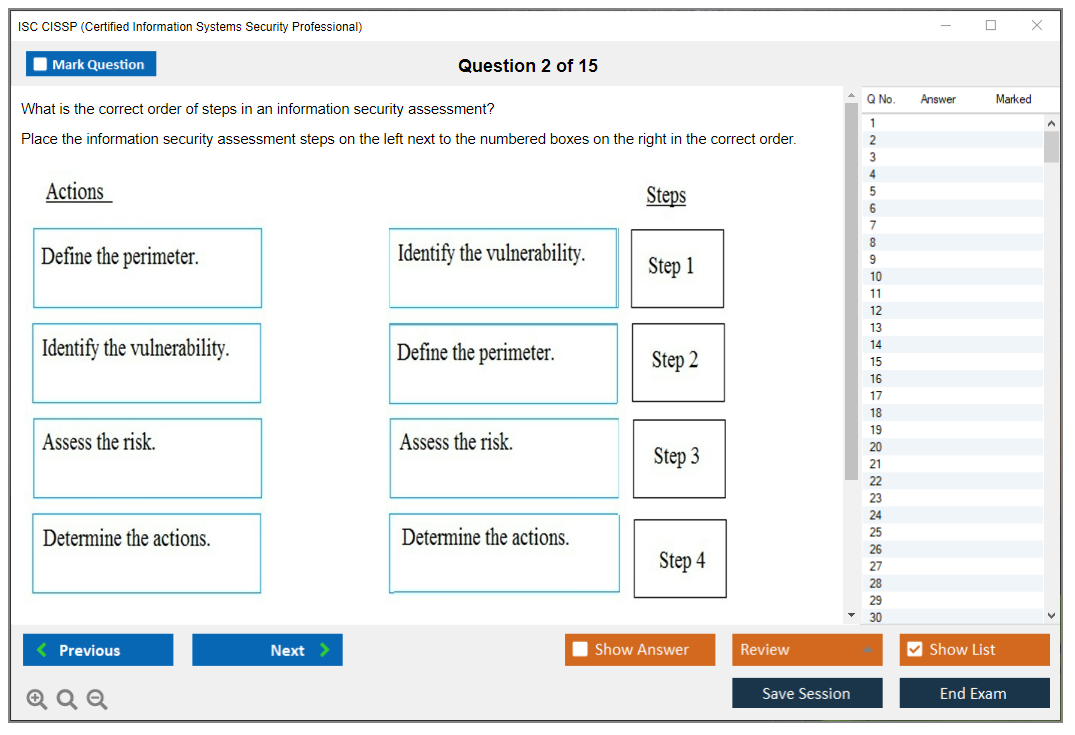Image resolution: width=1075 pixels, height=735 pixels.
Task: Enable the Show Answer checkbox
Action: 580,650
